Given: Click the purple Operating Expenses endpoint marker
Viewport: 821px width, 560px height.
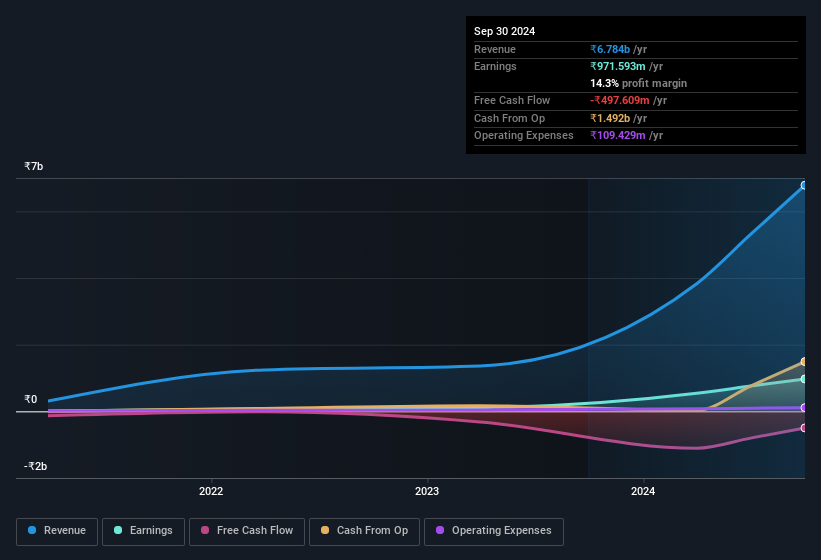Looking at the screenshot, I should tap(804, 408).
